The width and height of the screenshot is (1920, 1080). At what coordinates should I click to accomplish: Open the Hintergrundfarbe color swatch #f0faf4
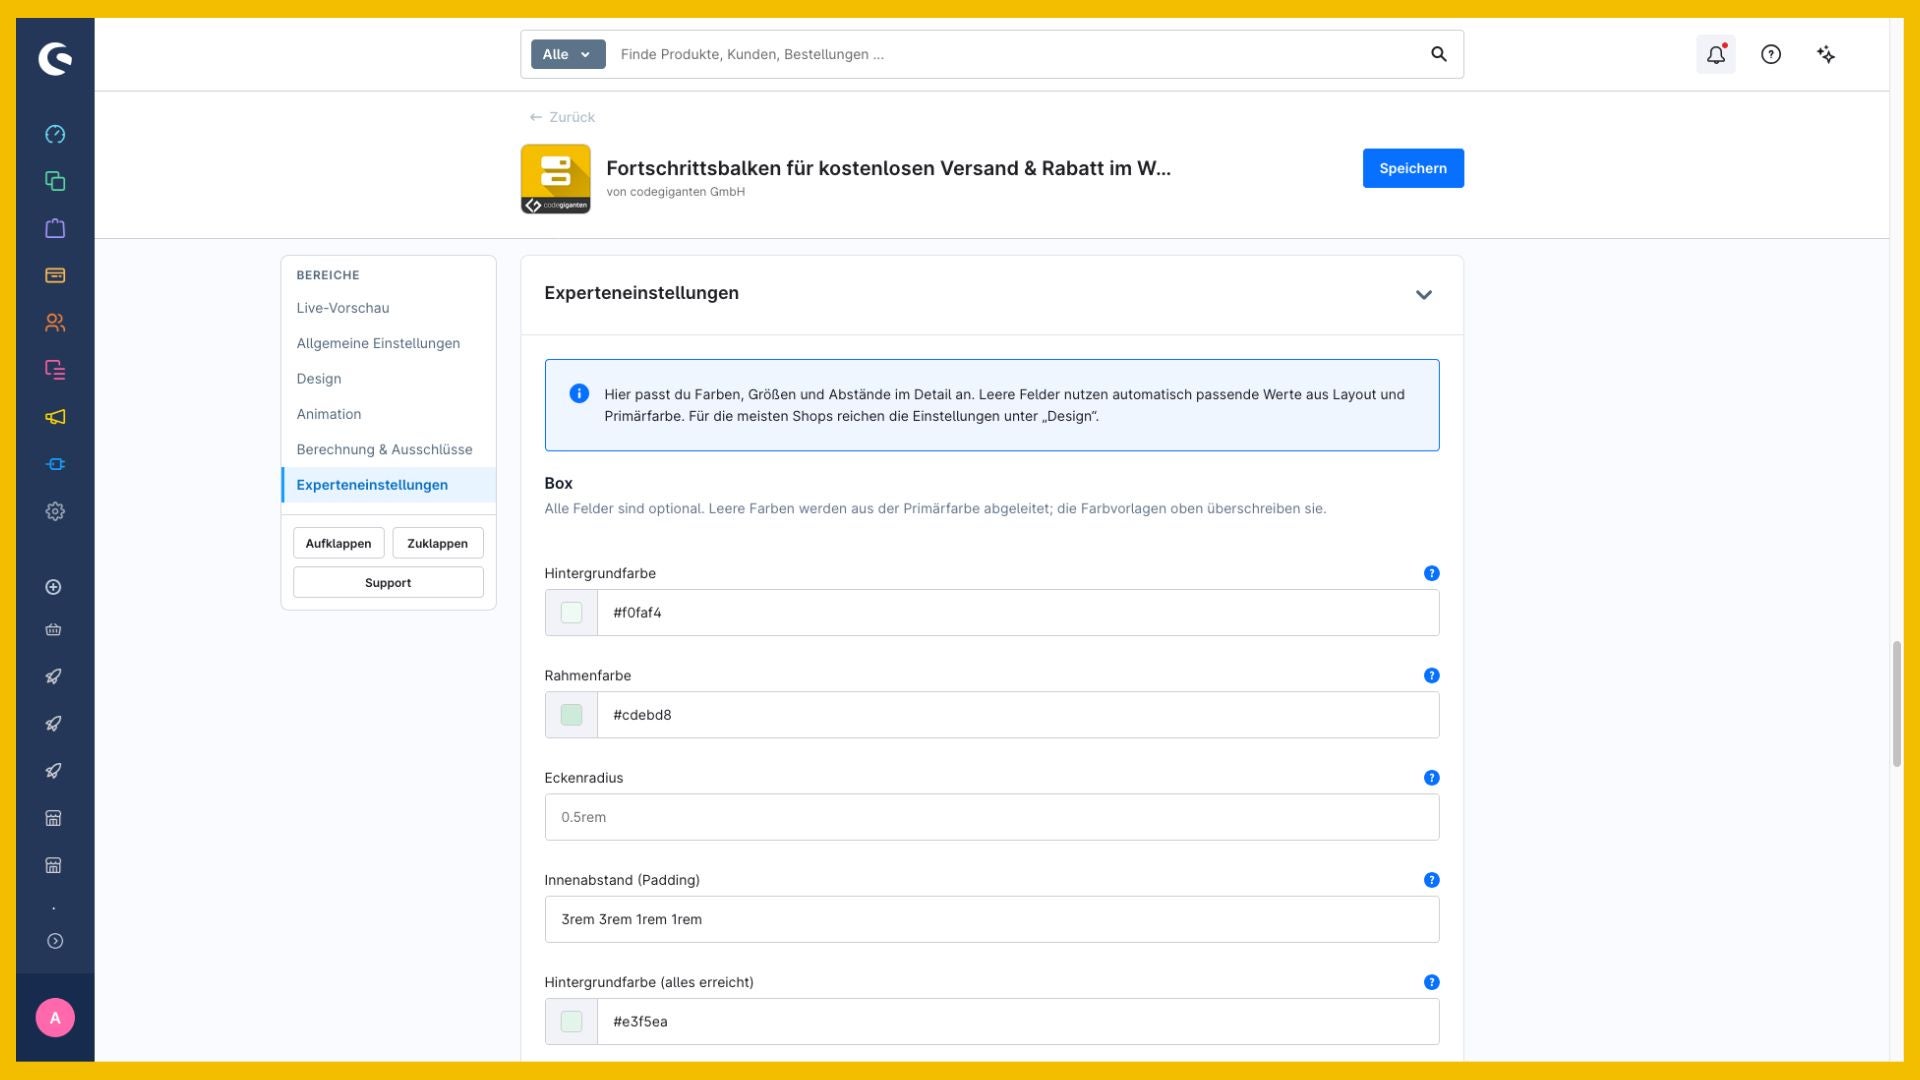(x=571, y=612)
